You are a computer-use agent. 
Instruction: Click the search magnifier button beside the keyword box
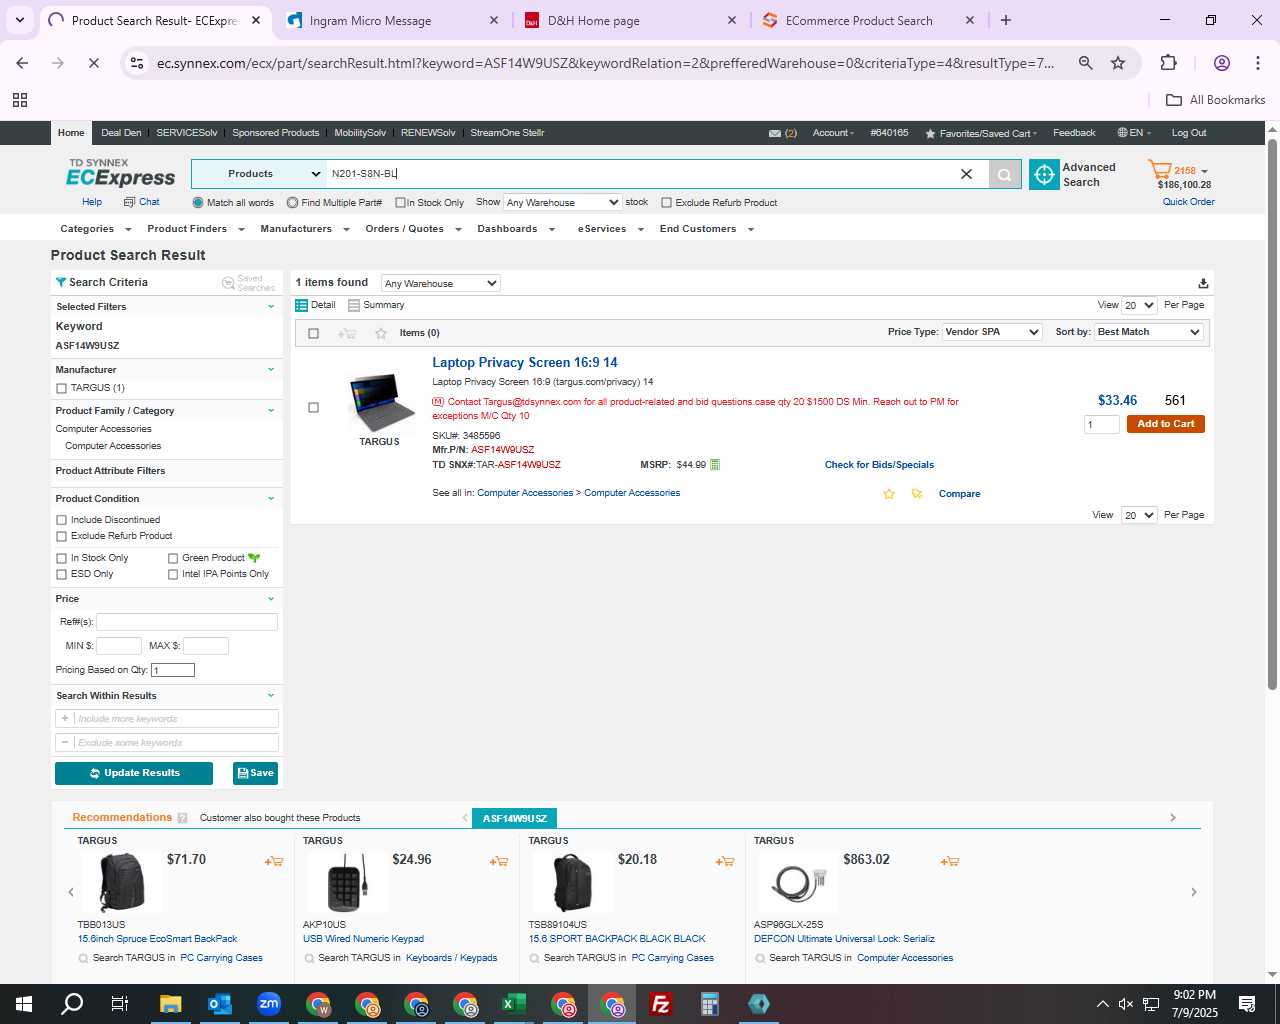click(1005, 174)
